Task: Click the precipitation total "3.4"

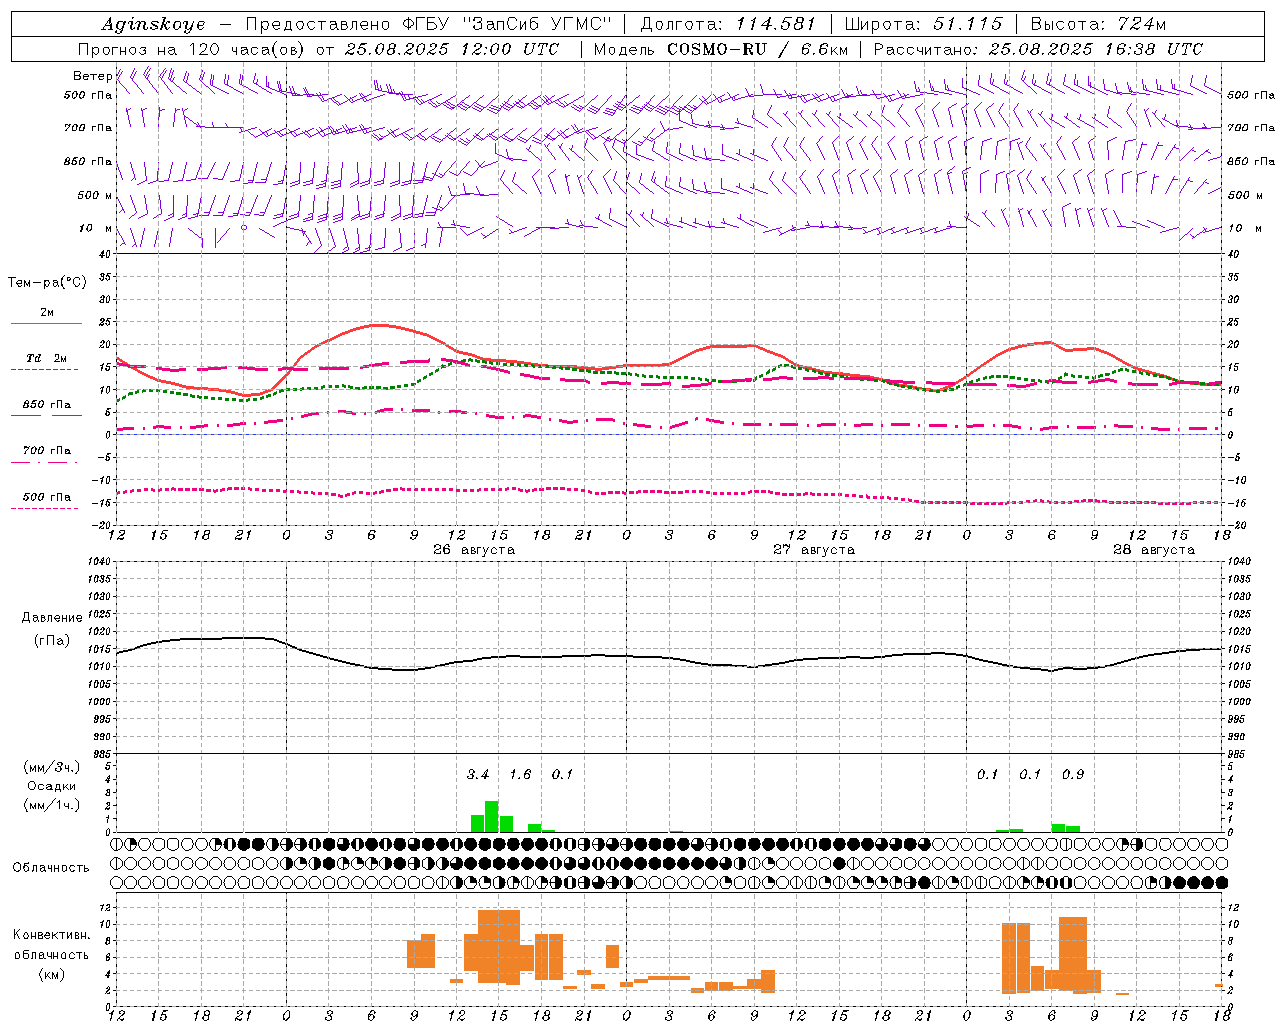Action: click(x=478, y=775)
